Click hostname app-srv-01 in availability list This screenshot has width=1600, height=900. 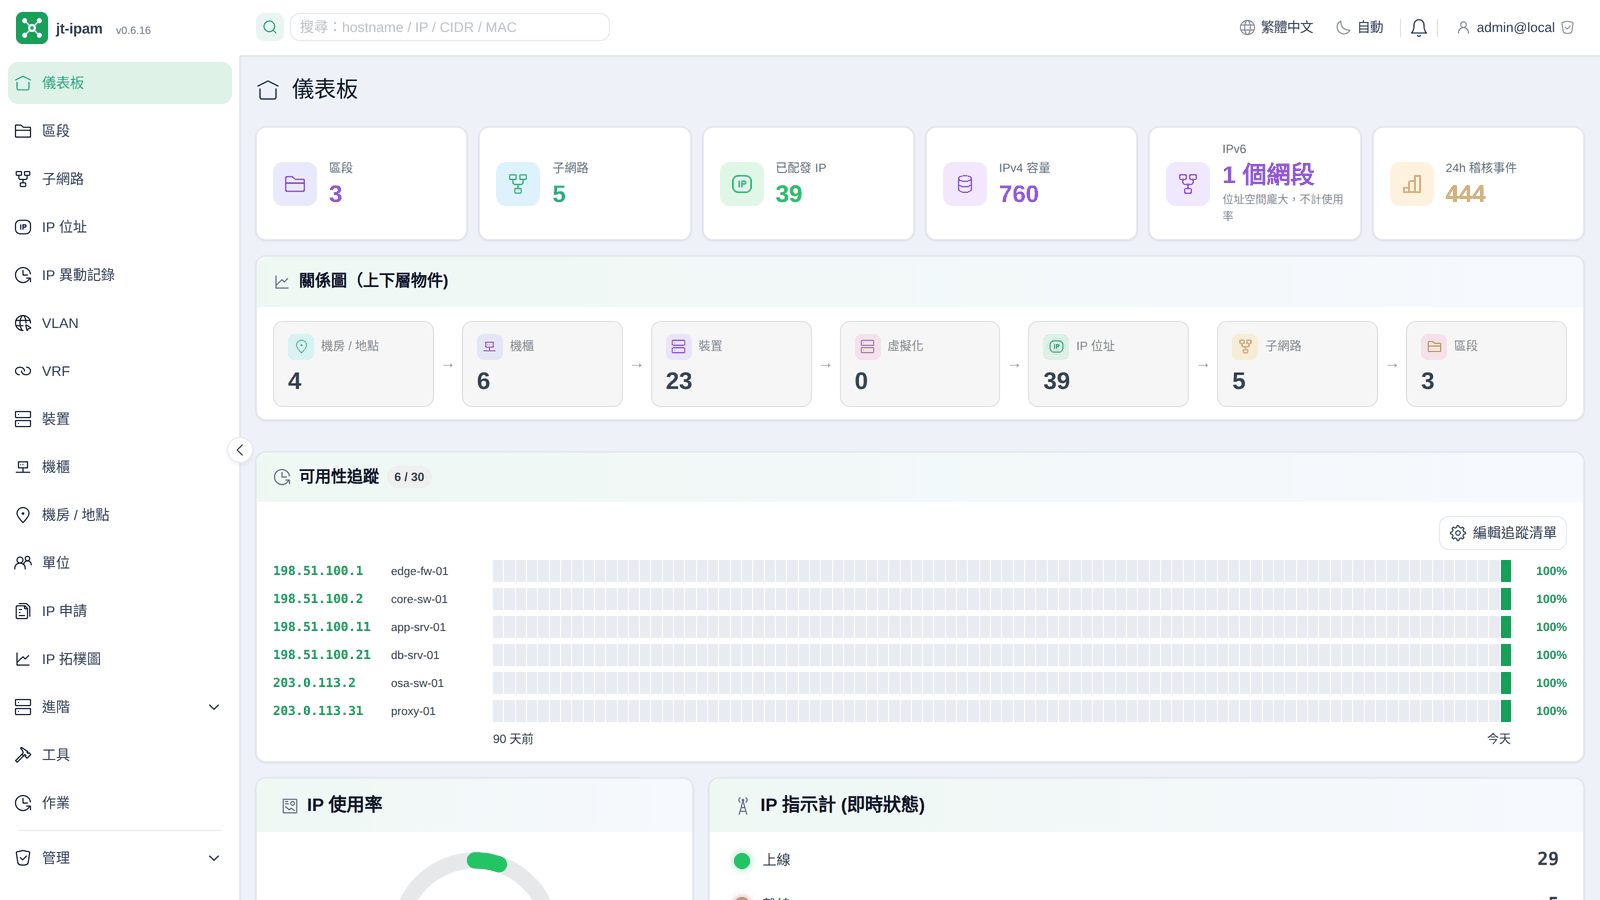tap(418, 627)
